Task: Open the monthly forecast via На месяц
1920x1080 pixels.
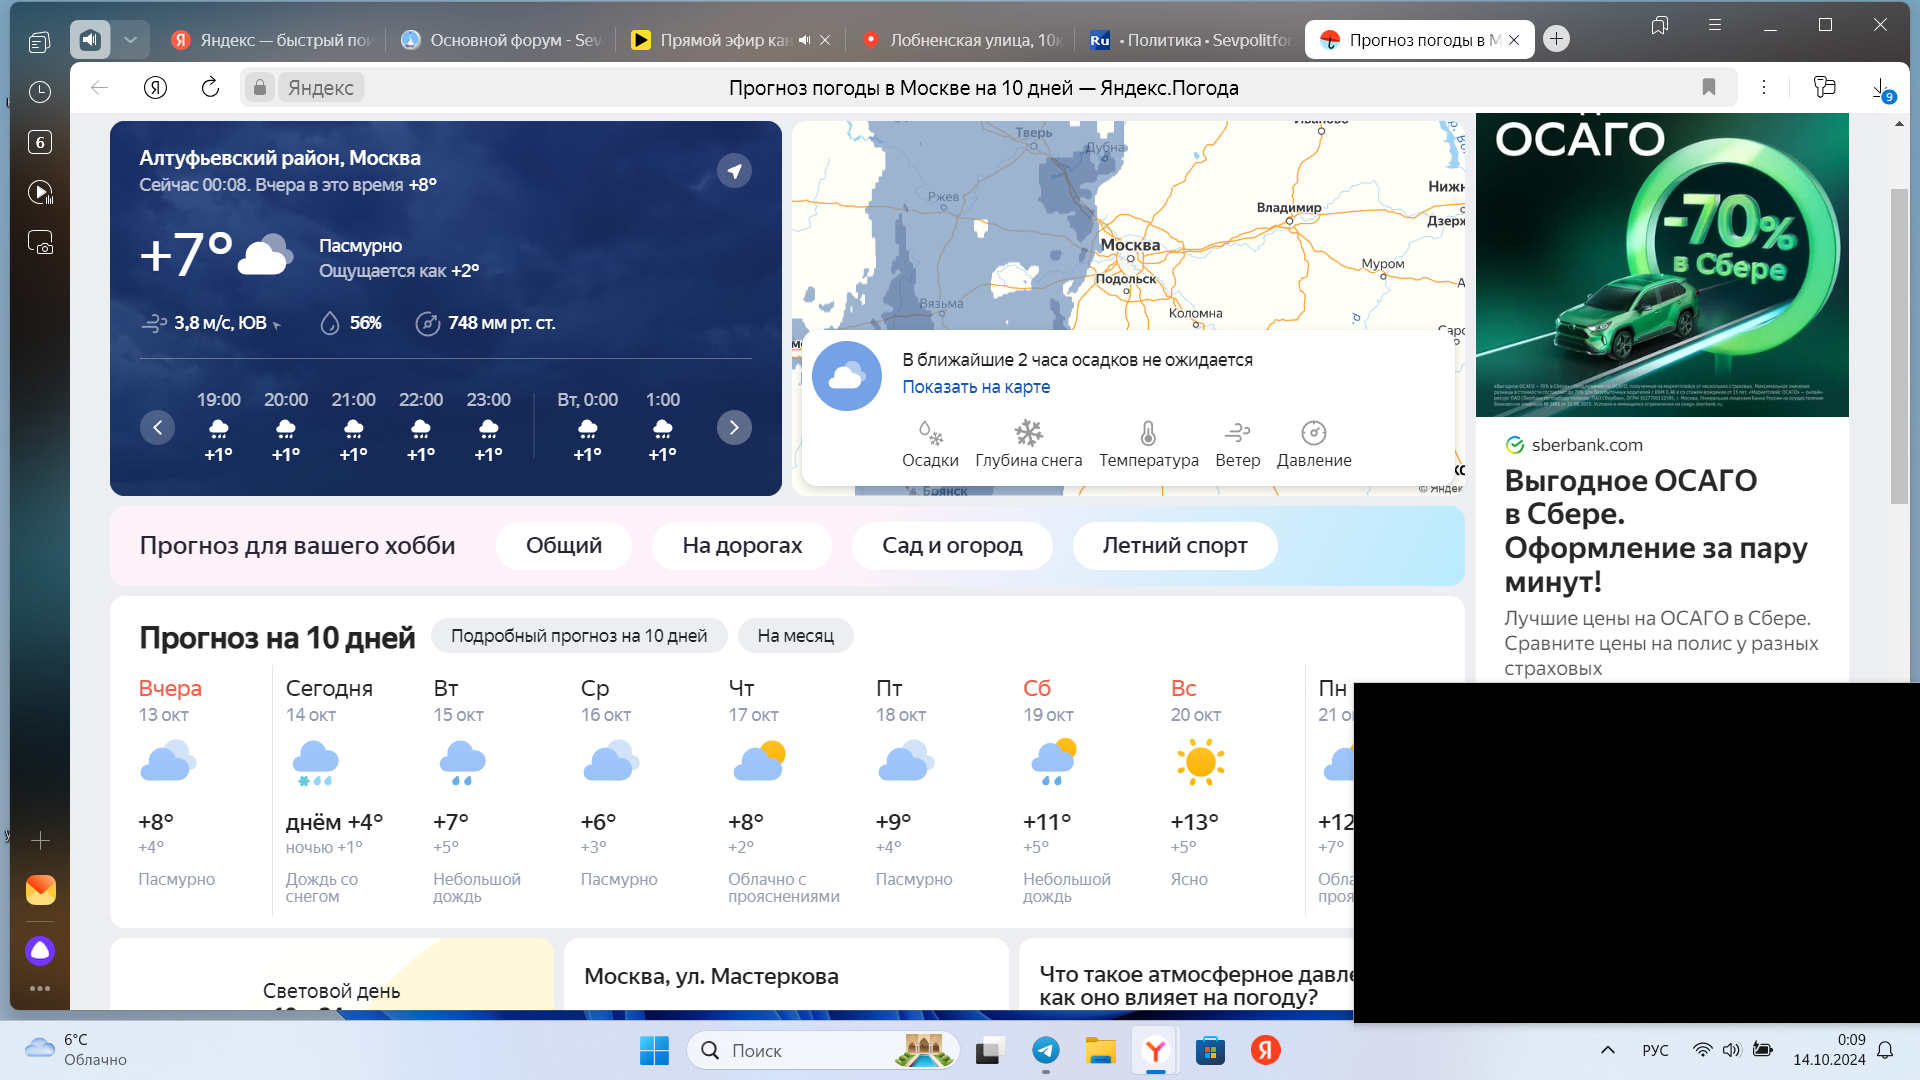Action: pos(795,636)
